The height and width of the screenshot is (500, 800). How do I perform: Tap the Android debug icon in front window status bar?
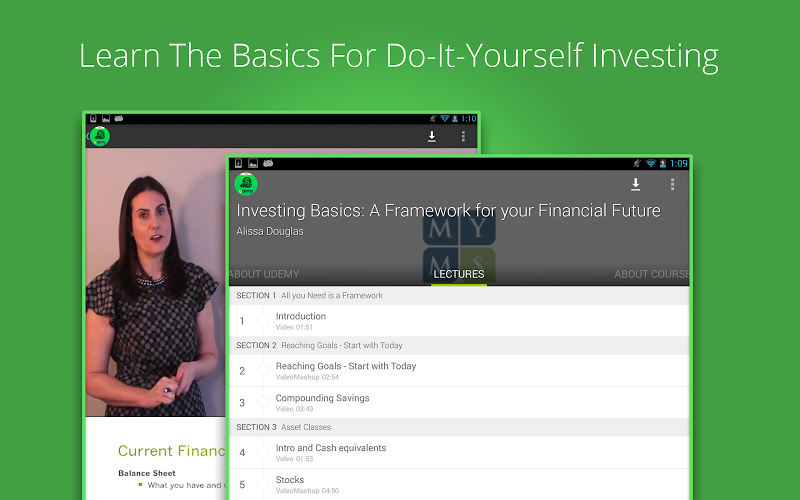pyautogui.click(x=268, y=163)
